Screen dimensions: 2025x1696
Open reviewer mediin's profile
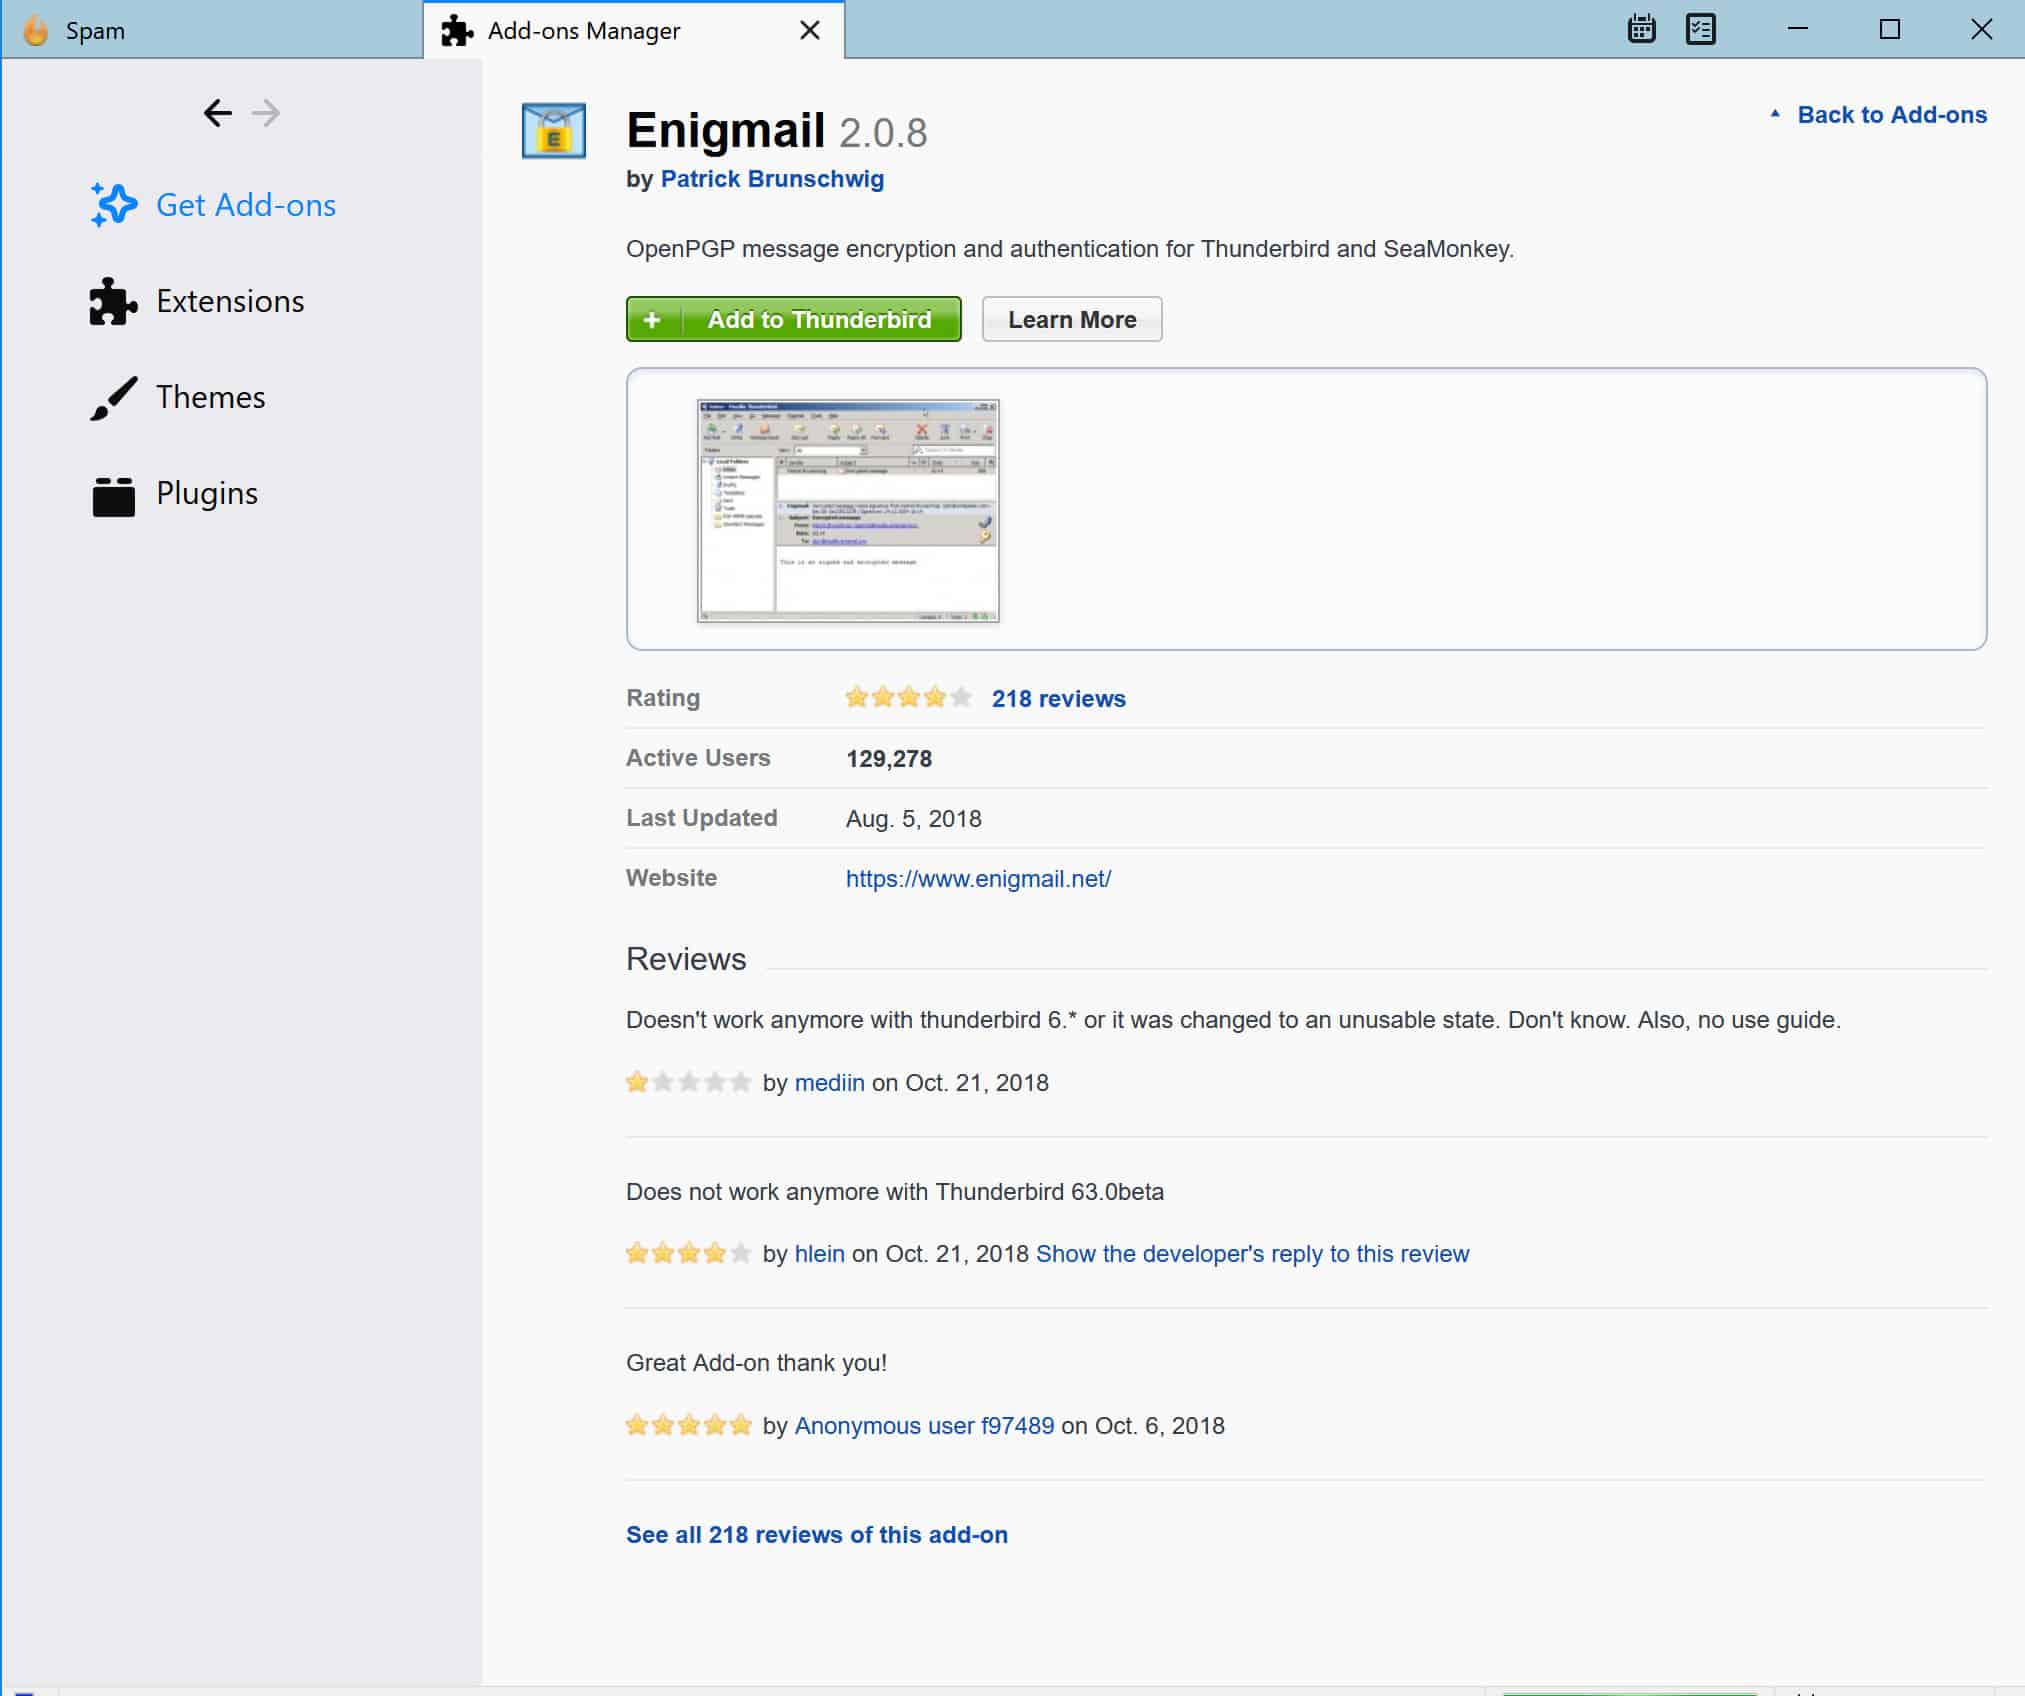click(x=829, y=1083)
